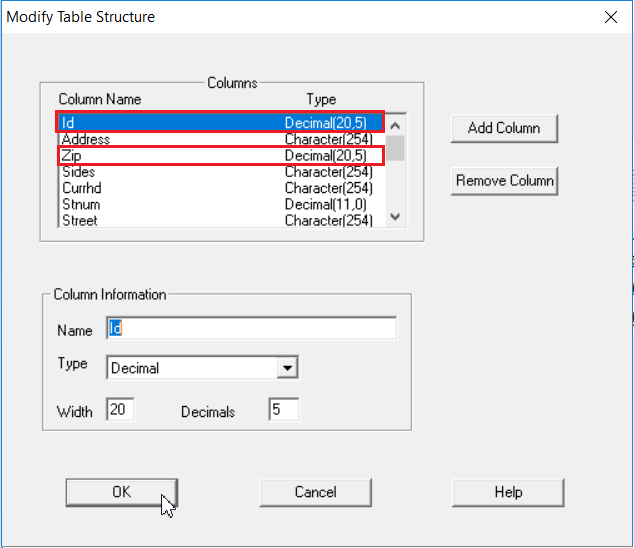Click the Add Column button
The image size is (634, 548).
(504, 129)
